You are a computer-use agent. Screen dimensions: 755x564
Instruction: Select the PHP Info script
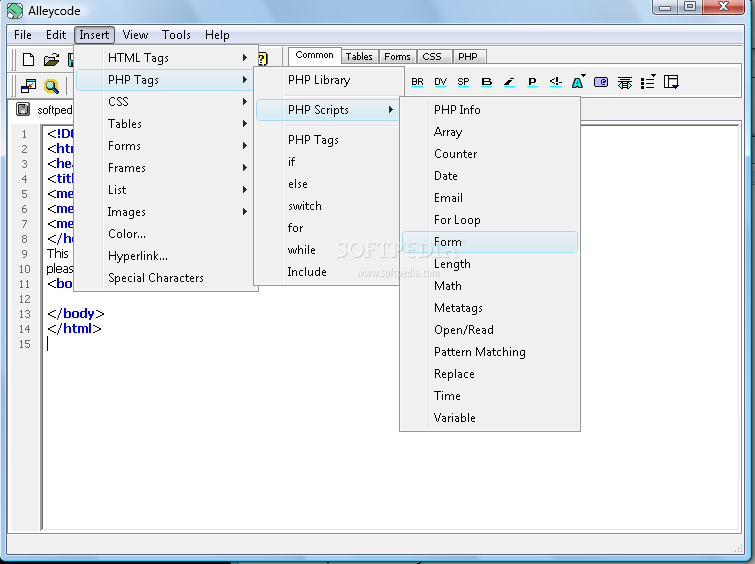point(490,110)
